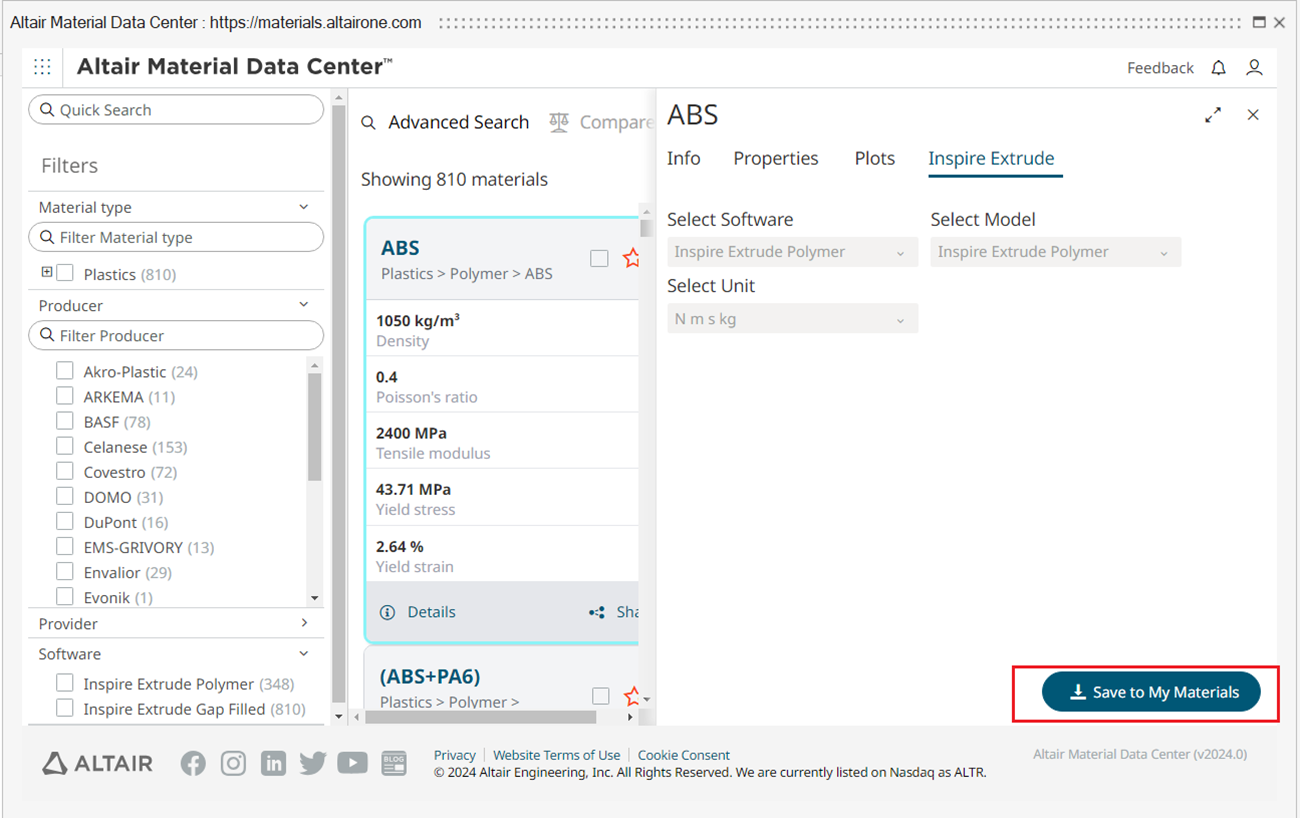Click Save to My Materials button
The height and width of the screenshot is (818, 1300).
tap(1151, 692)
